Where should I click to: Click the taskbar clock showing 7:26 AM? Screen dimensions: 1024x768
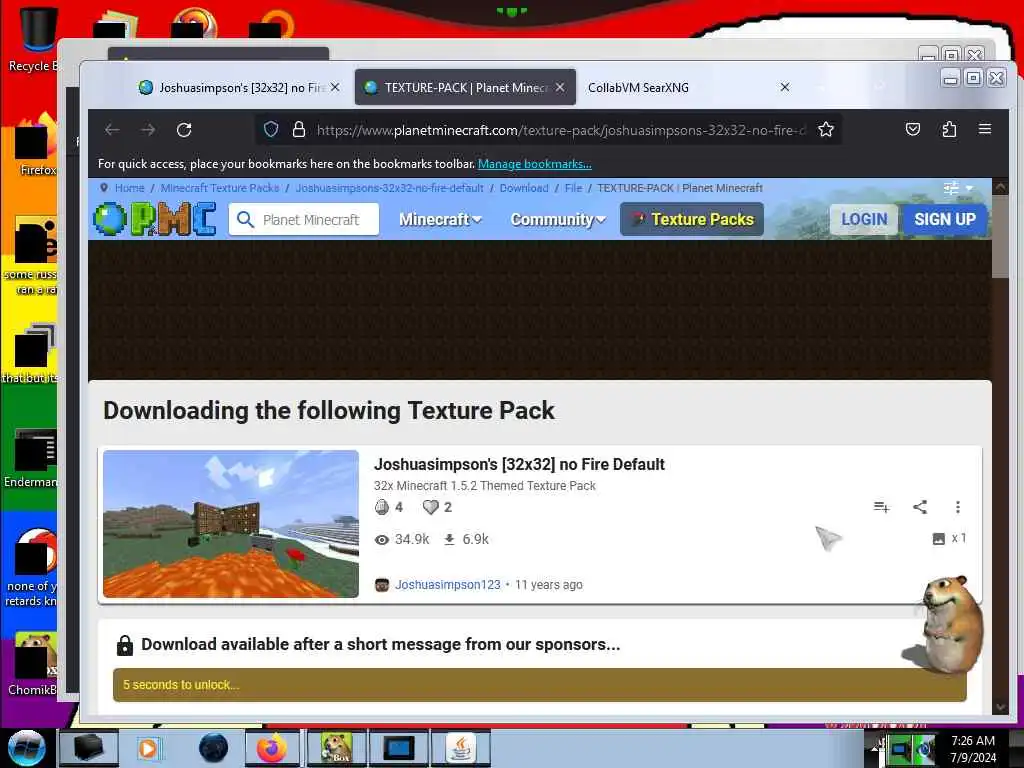pos(973,748)
